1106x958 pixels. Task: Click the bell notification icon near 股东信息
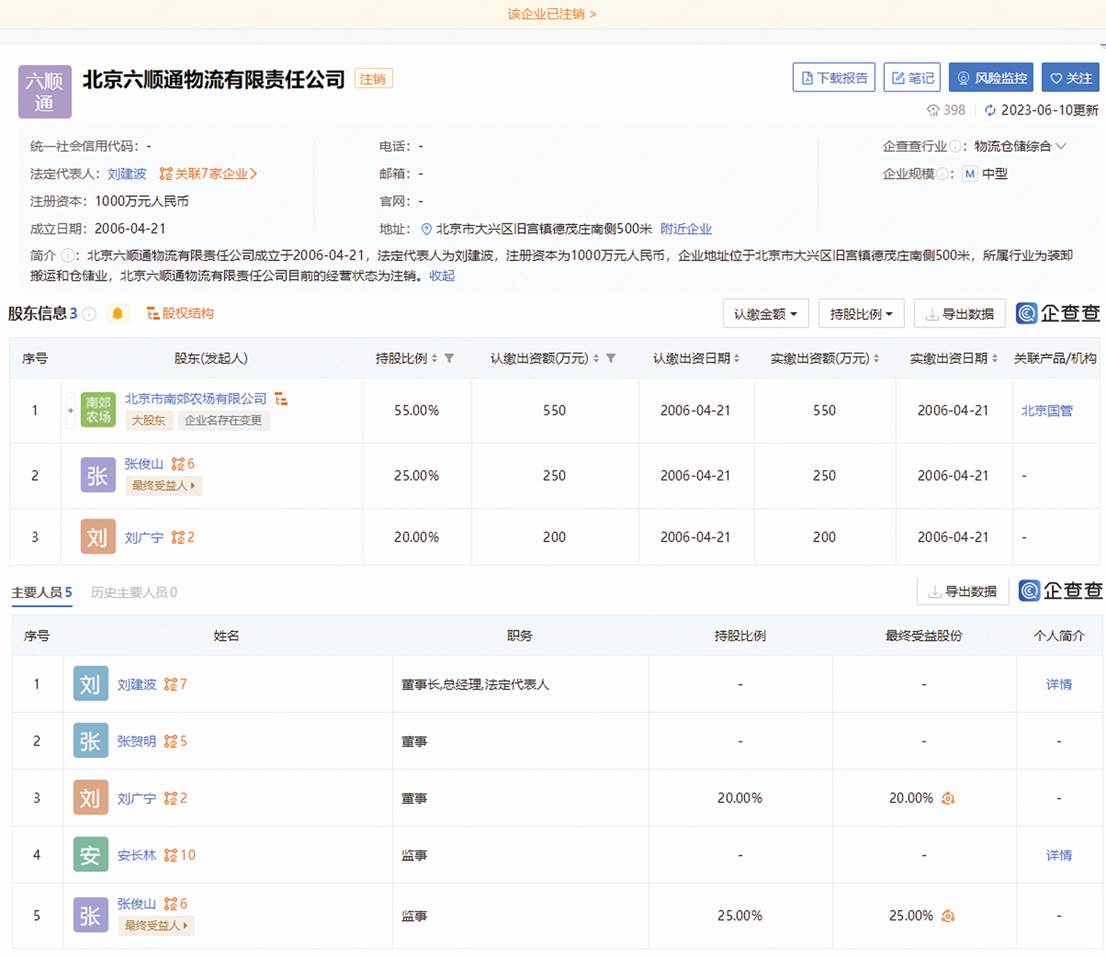click(x=118, y=313)
